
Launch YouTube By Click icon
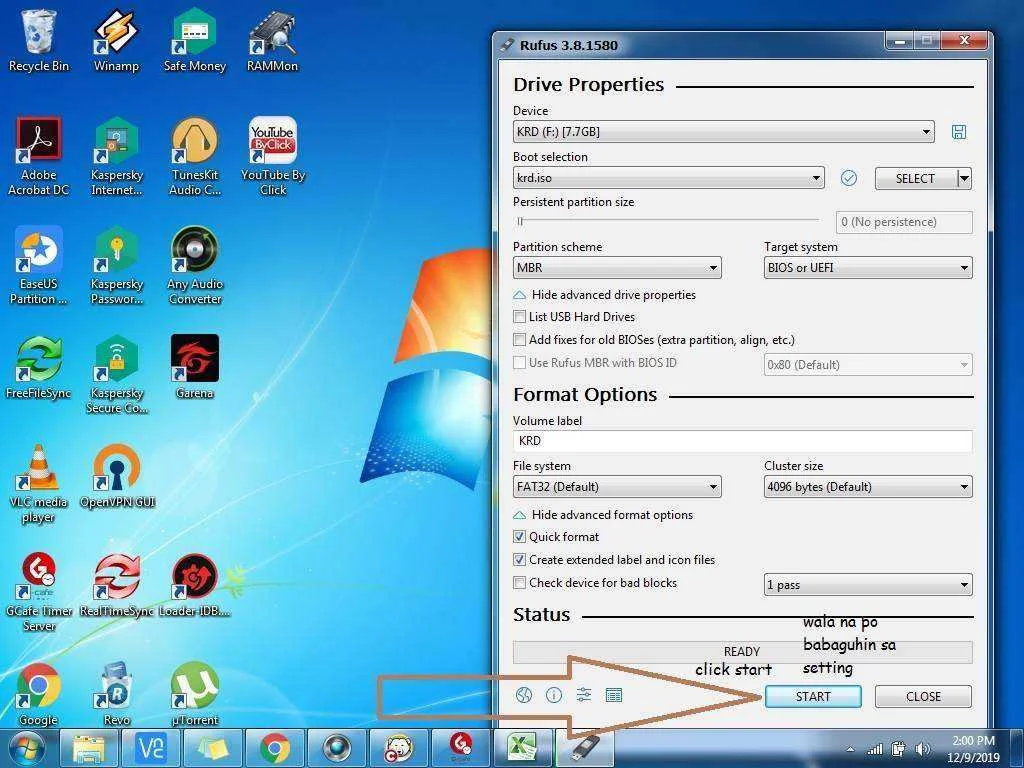tap(272, 157)
